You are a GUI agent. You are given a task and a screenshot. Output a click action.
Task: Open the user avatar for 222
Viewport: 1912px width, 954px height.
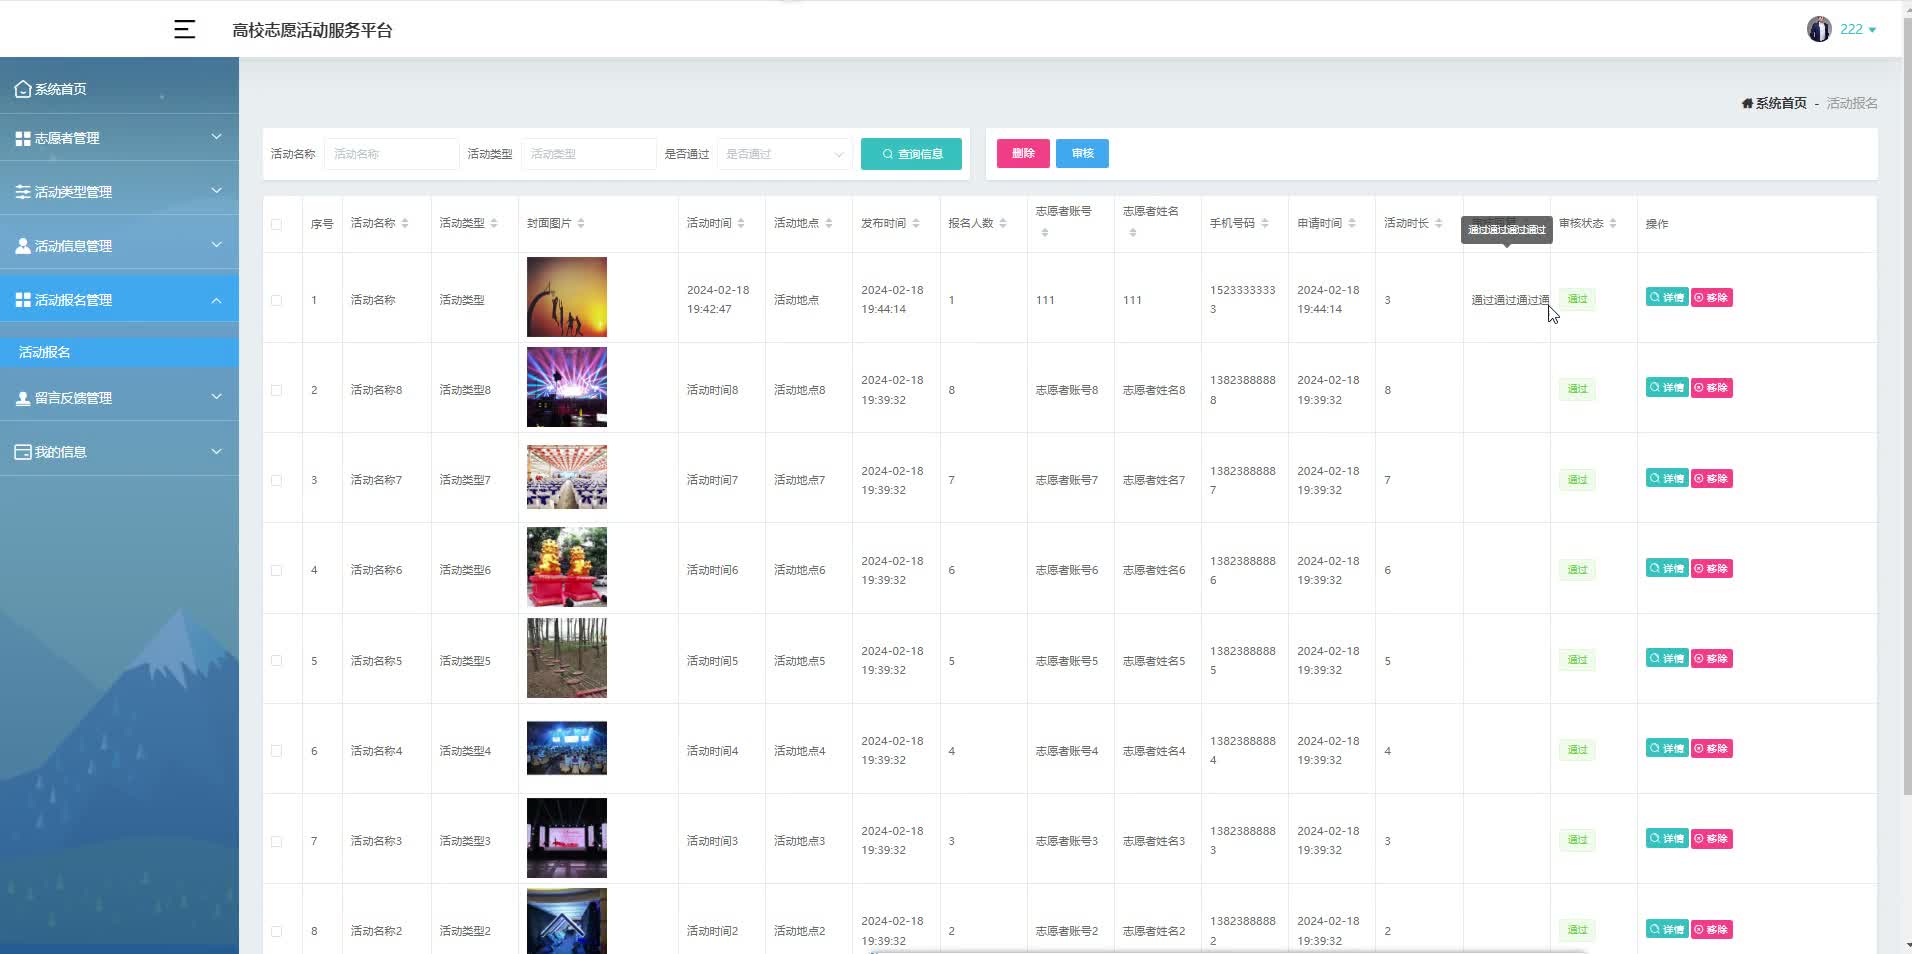click(x=1818, y=29)
